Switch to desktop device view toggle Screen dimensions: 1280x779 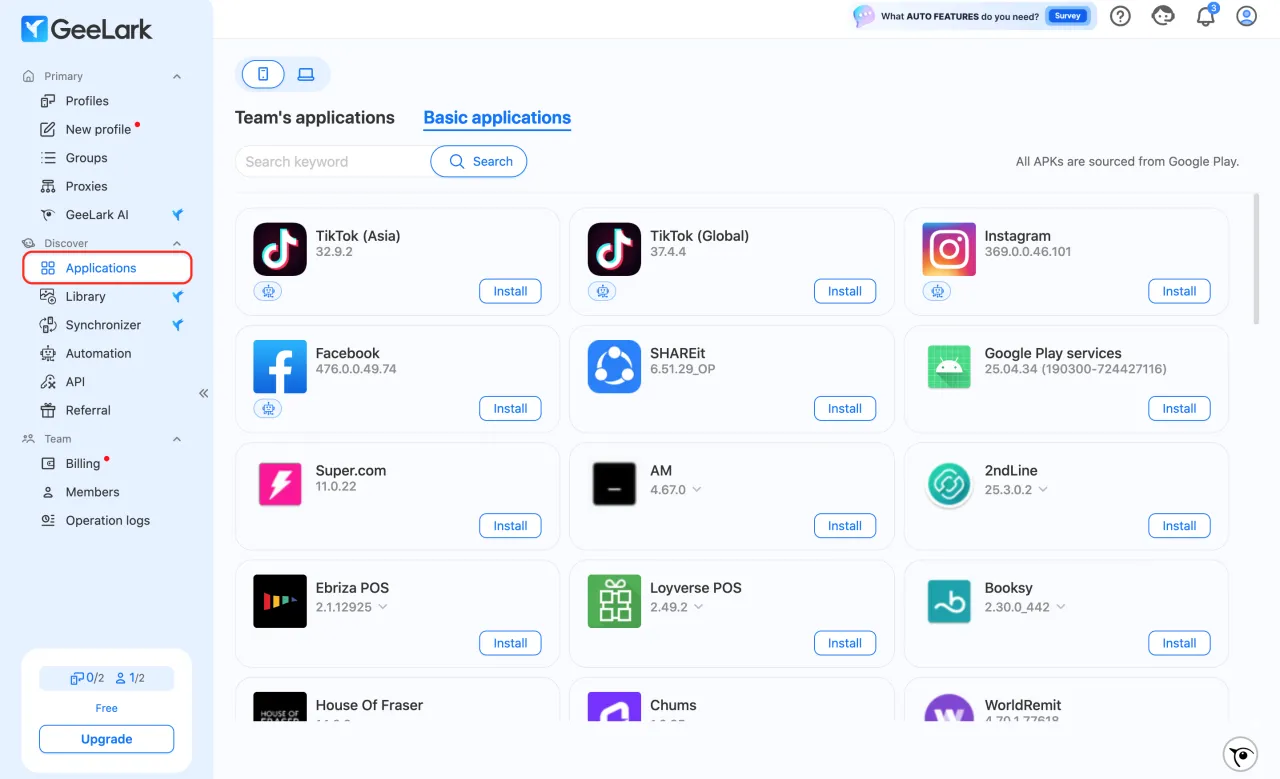point(306,74)
